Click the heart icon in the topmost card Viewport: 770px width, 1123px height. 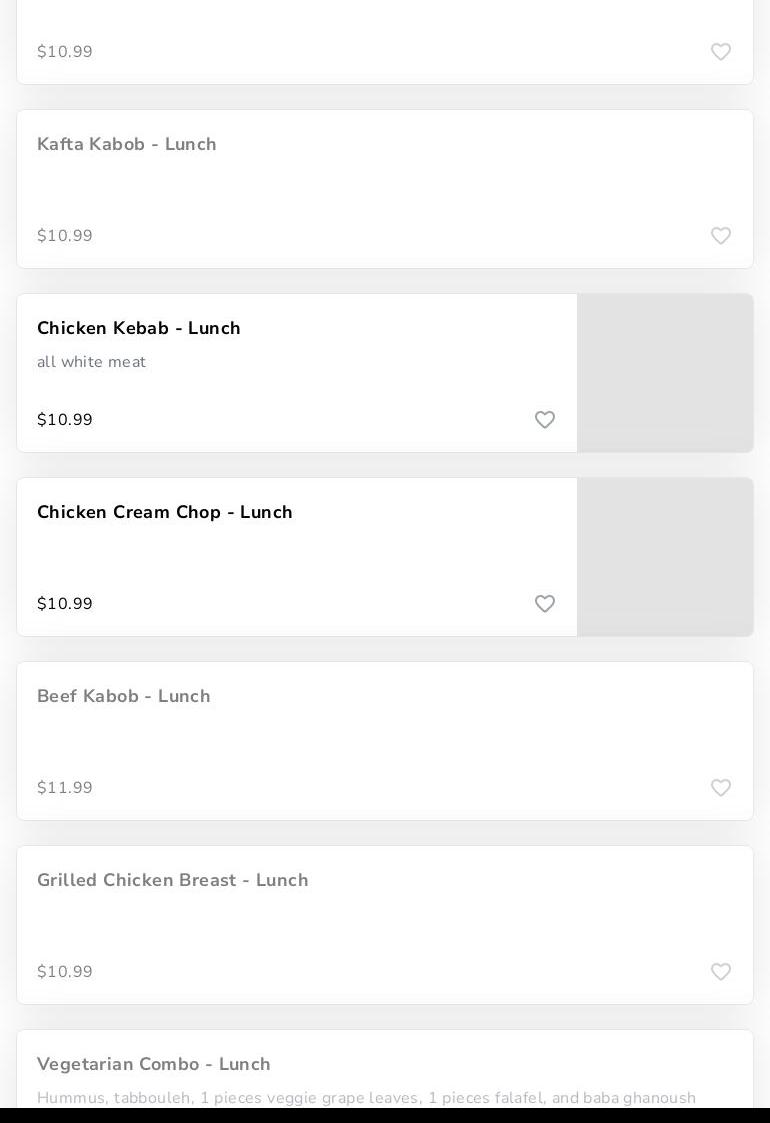[720, 52]
